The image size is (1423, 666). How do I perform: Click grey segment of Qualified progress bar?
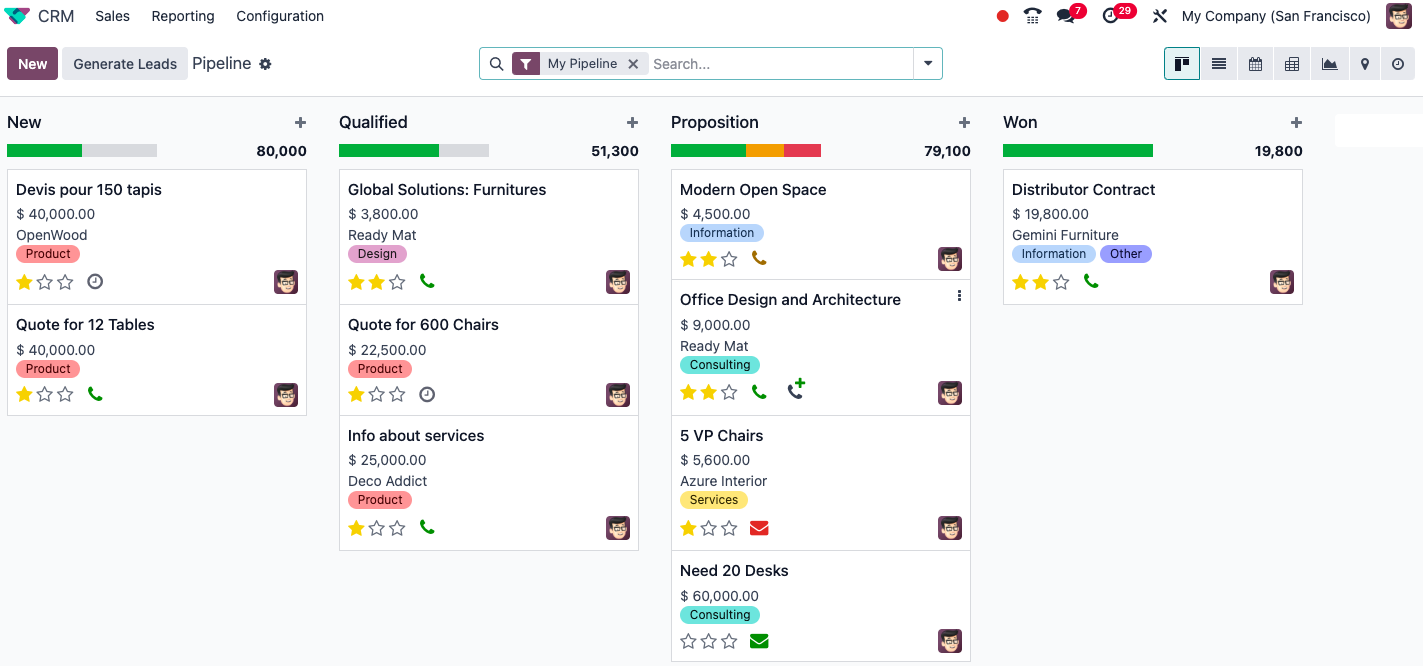click(464, 151)
